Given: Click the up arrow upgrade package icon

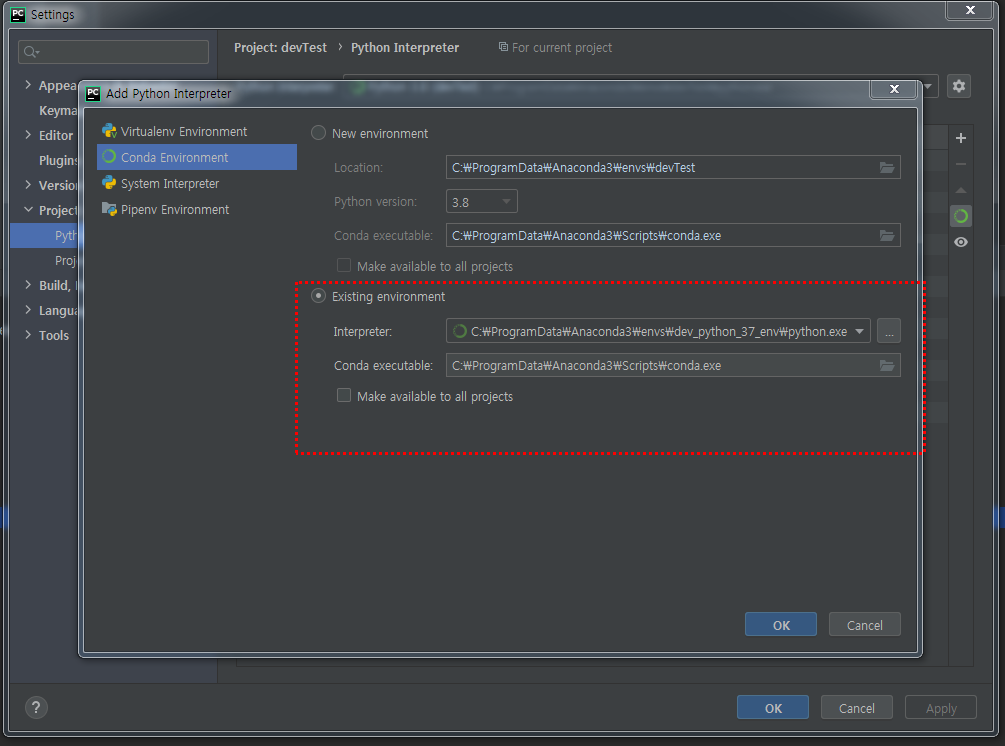Looking at the screenshot, I should (961, 190).
